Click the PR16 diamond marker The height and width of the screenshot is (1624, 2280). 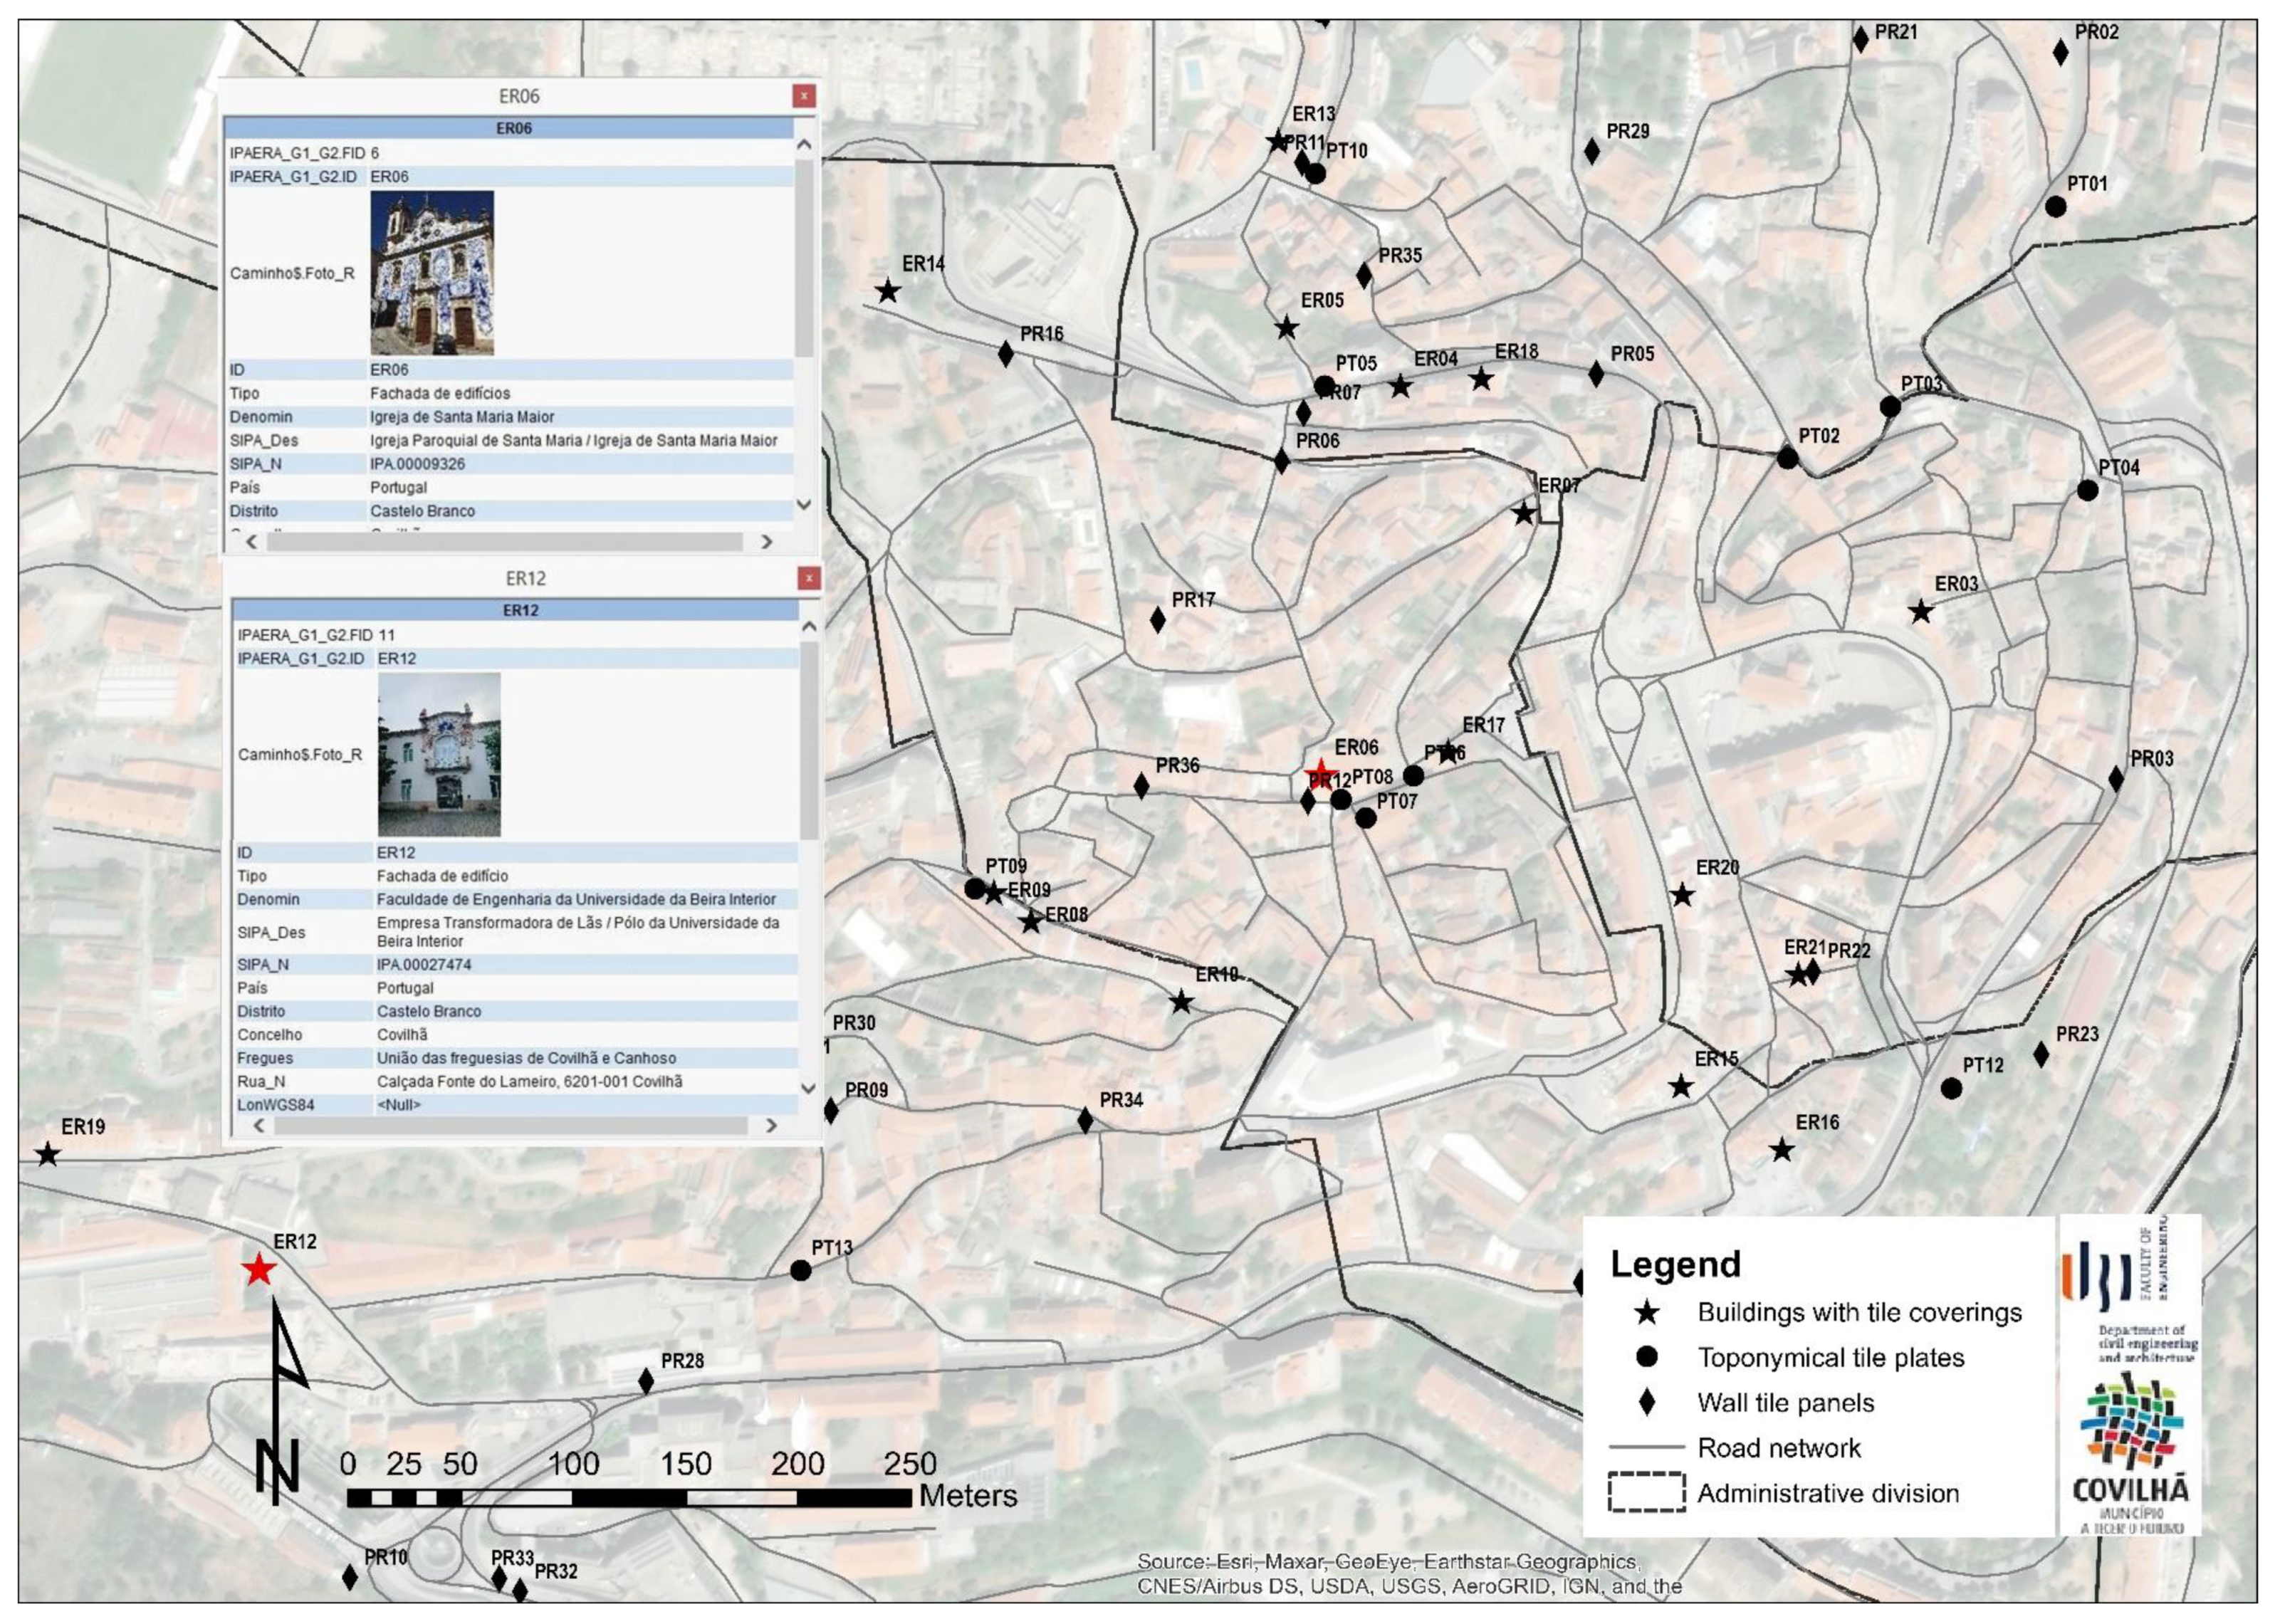click(1006, 354)
